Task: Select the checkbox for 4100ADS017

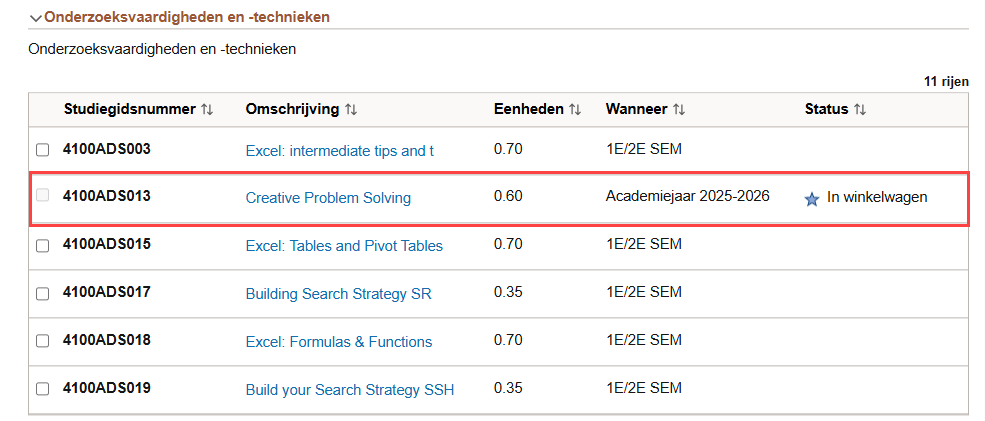Action: coord(42,293)
